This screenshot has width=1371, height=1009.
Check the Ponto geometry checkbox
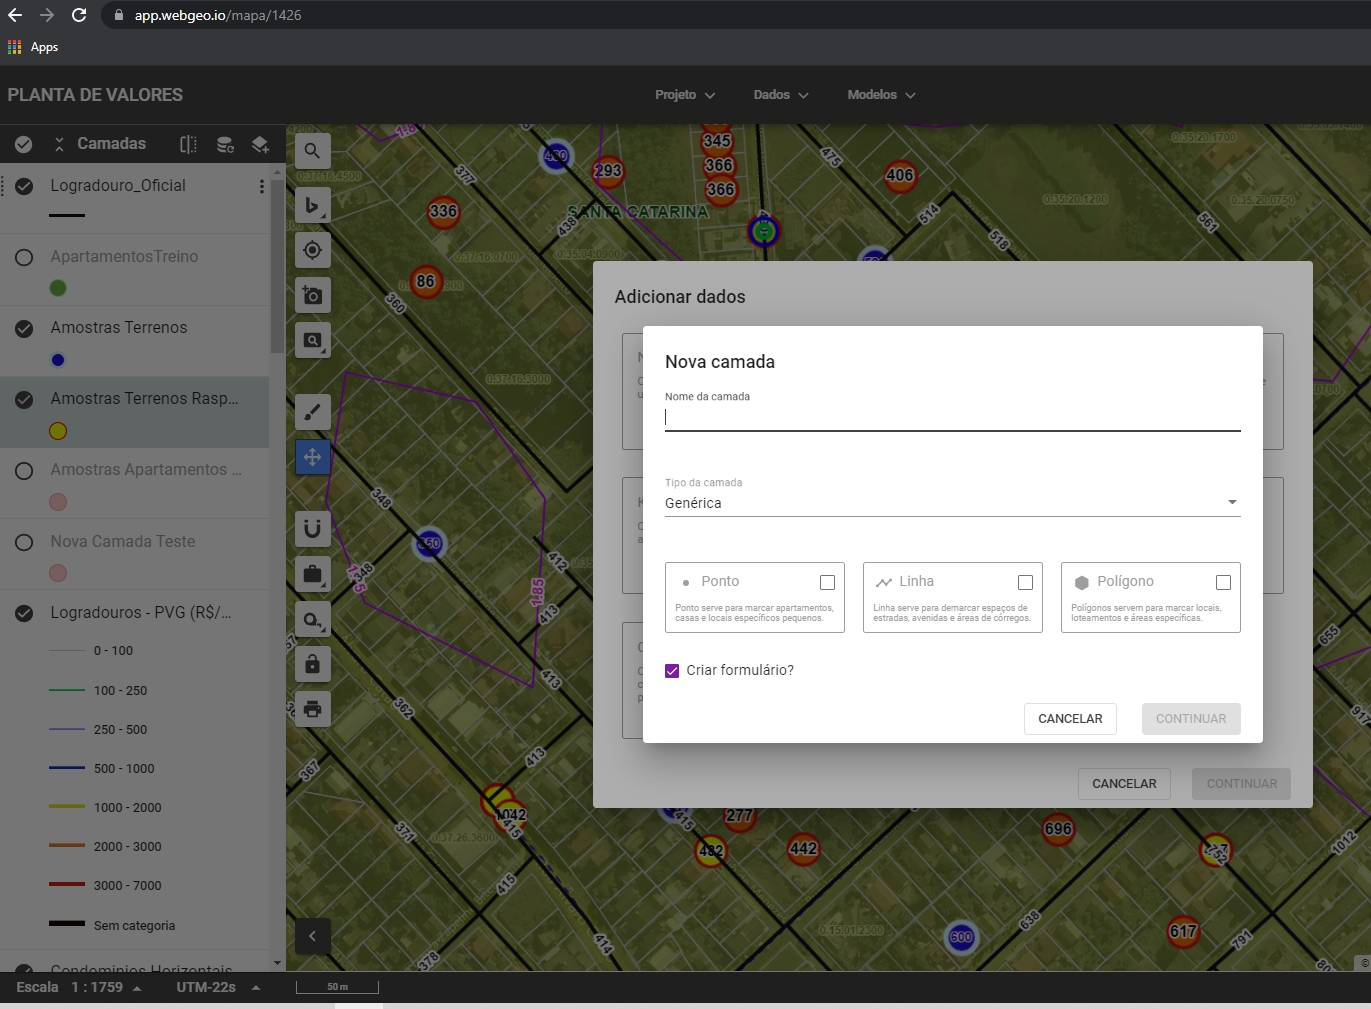(827, 582)
